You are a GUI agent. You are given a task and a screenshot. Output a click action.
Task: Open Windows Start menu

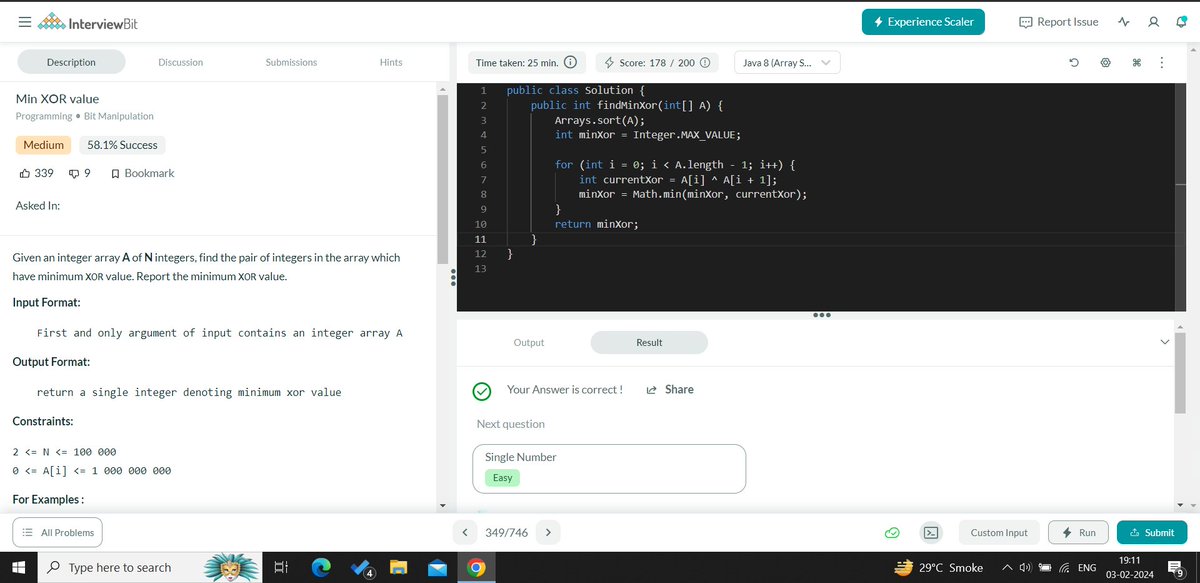(19, 567)
